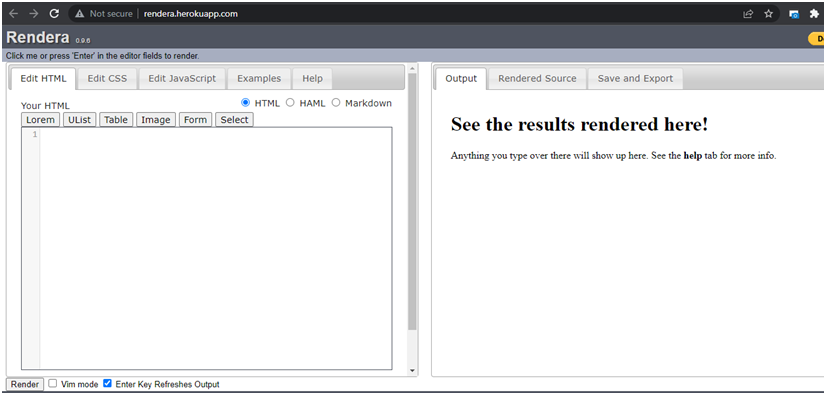
Task: Select the HTML radio button
Action: pyautogui.click(x=245, y=103)
